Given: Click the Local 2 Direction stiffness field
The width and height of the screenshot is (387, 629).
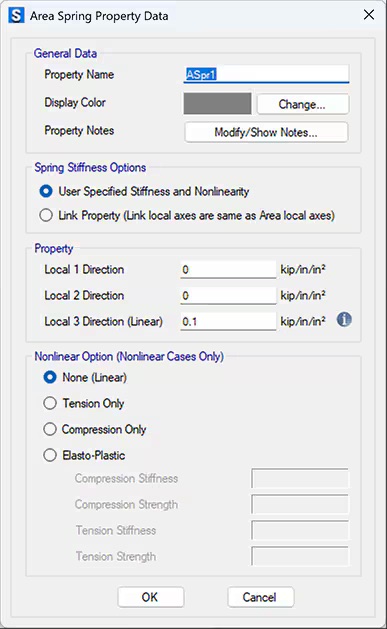Looking at the screenshot, I should click(x=228, y=296).
